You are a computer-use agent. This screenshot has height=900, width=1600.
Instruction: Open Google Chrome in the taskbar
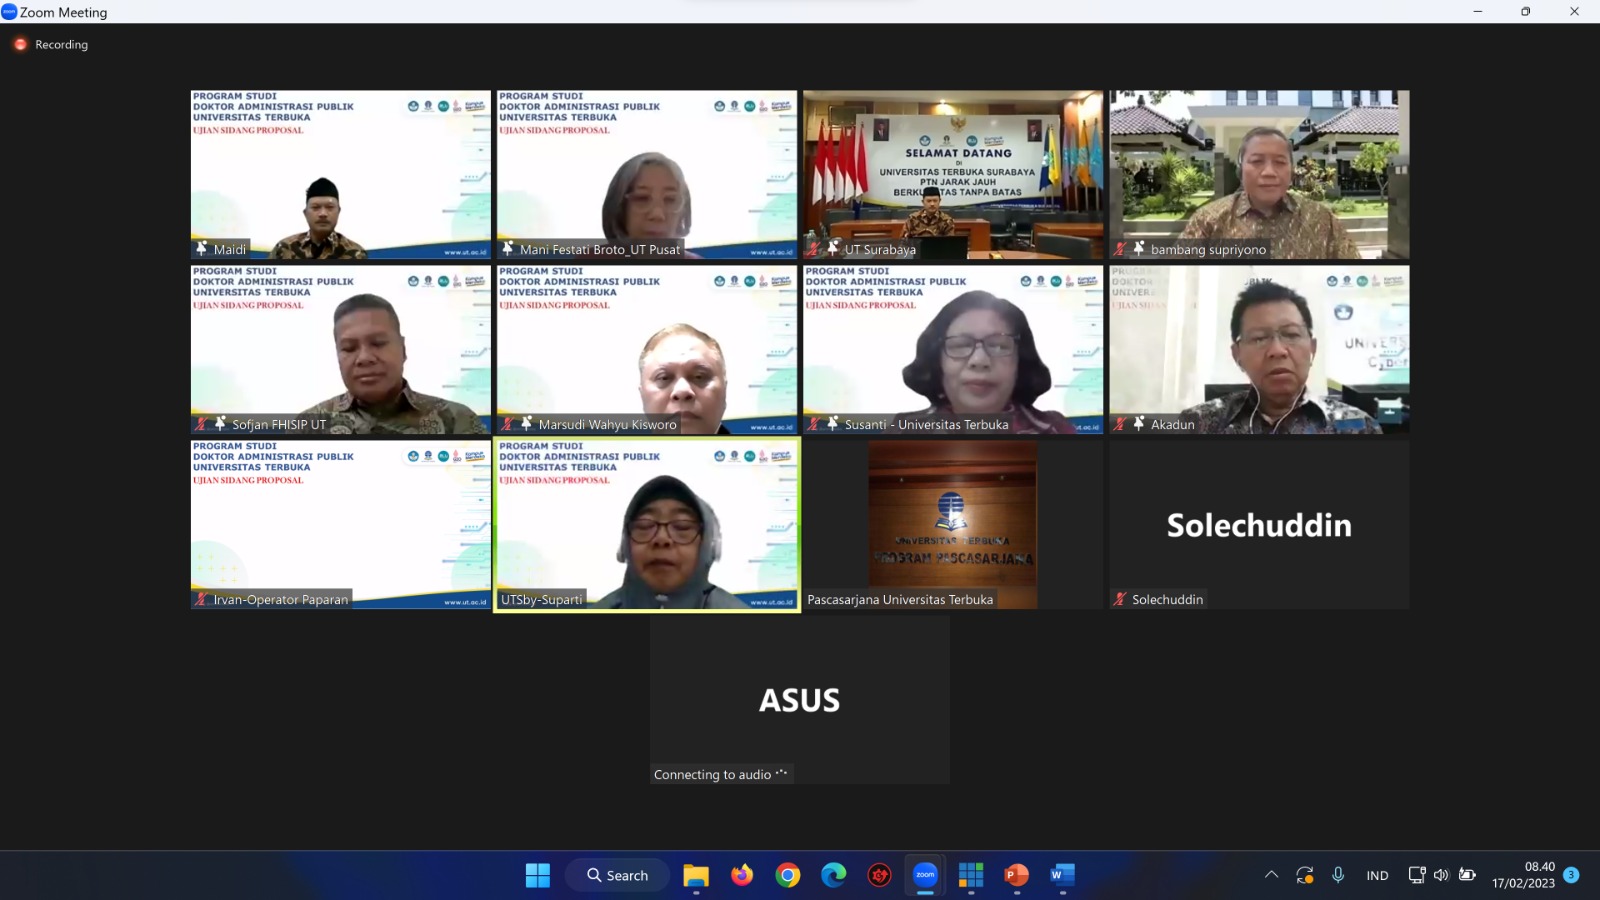coord(788,875)
